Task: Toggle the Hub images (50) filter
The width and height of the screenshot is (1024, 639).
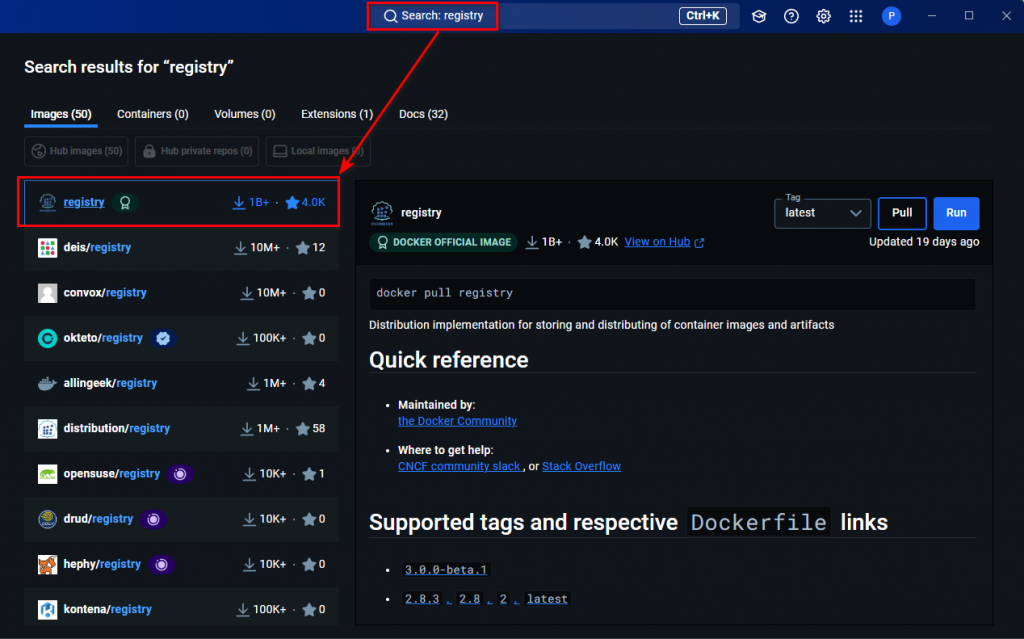Action: click(76, 151)
